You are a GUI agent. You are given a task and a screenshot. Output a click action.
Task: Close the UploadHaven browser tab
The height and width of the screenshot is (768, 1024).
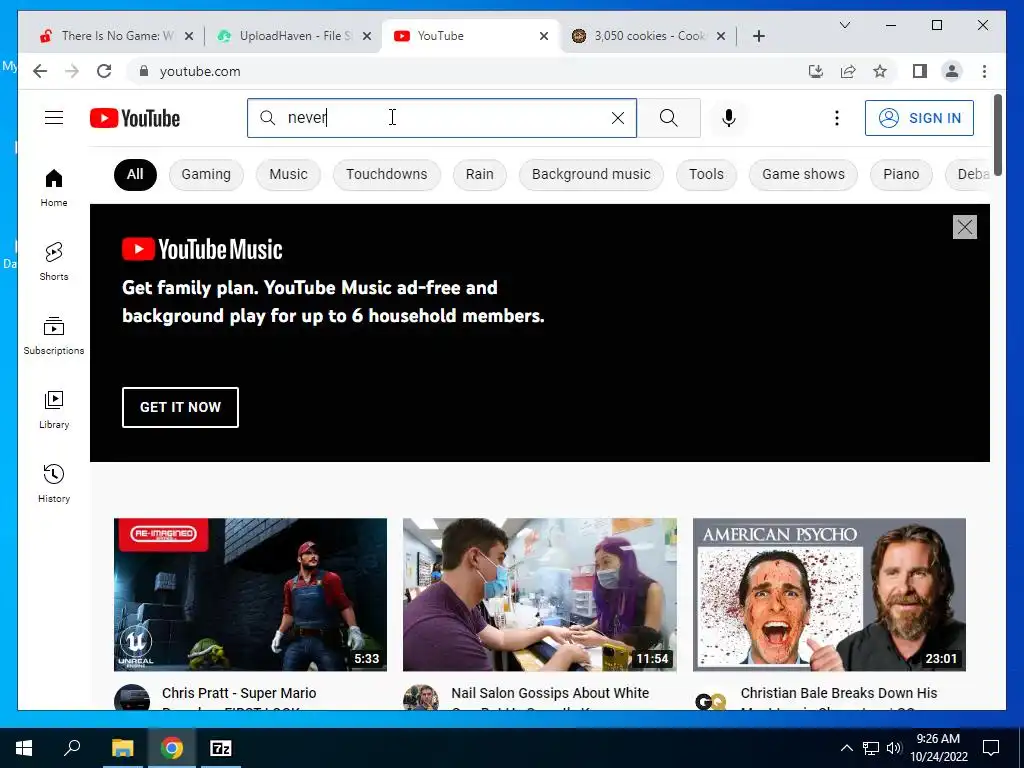367,36
